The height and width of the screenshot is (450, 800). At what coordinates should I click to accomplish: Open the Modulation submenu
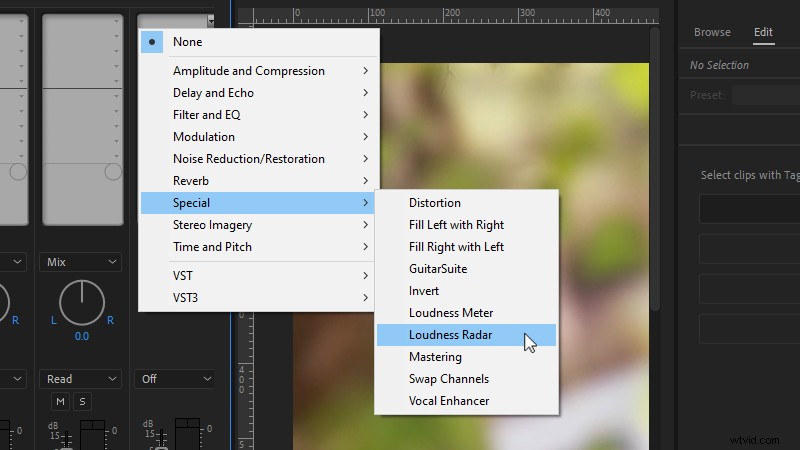coord(259,137)
